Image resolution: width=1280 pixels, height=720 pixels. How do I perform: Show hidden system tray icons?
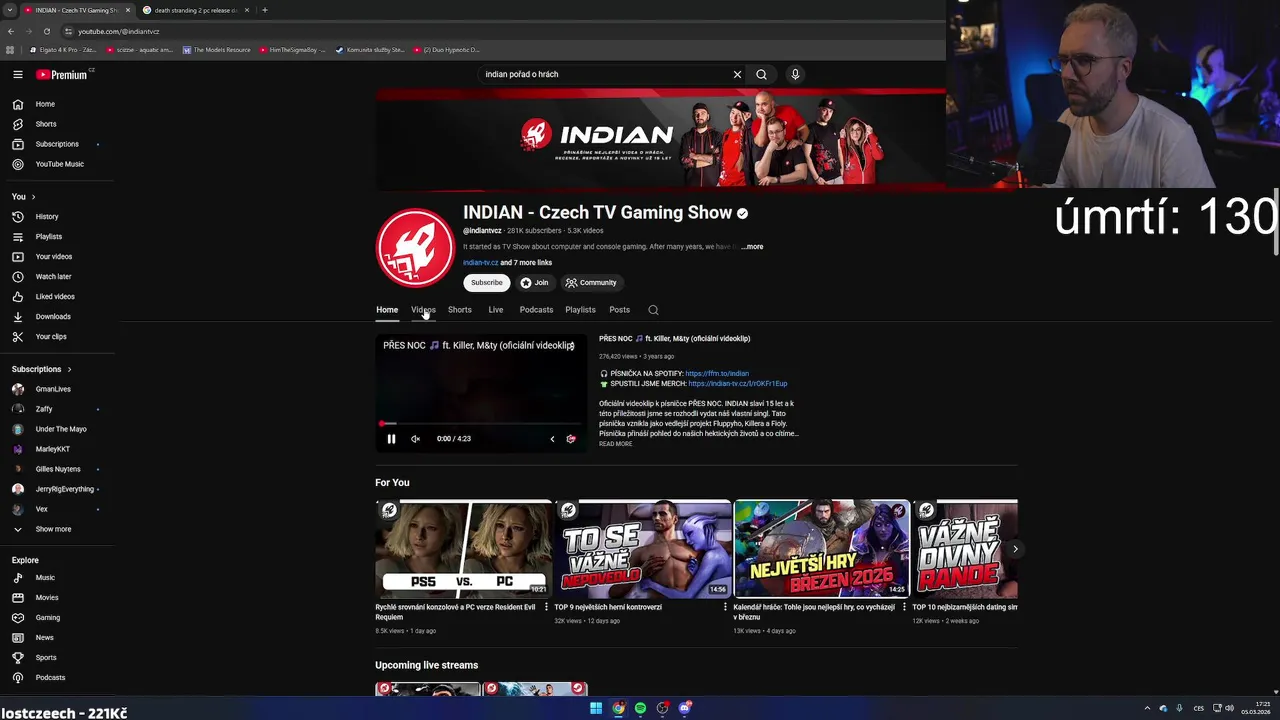coord(1147,708)
